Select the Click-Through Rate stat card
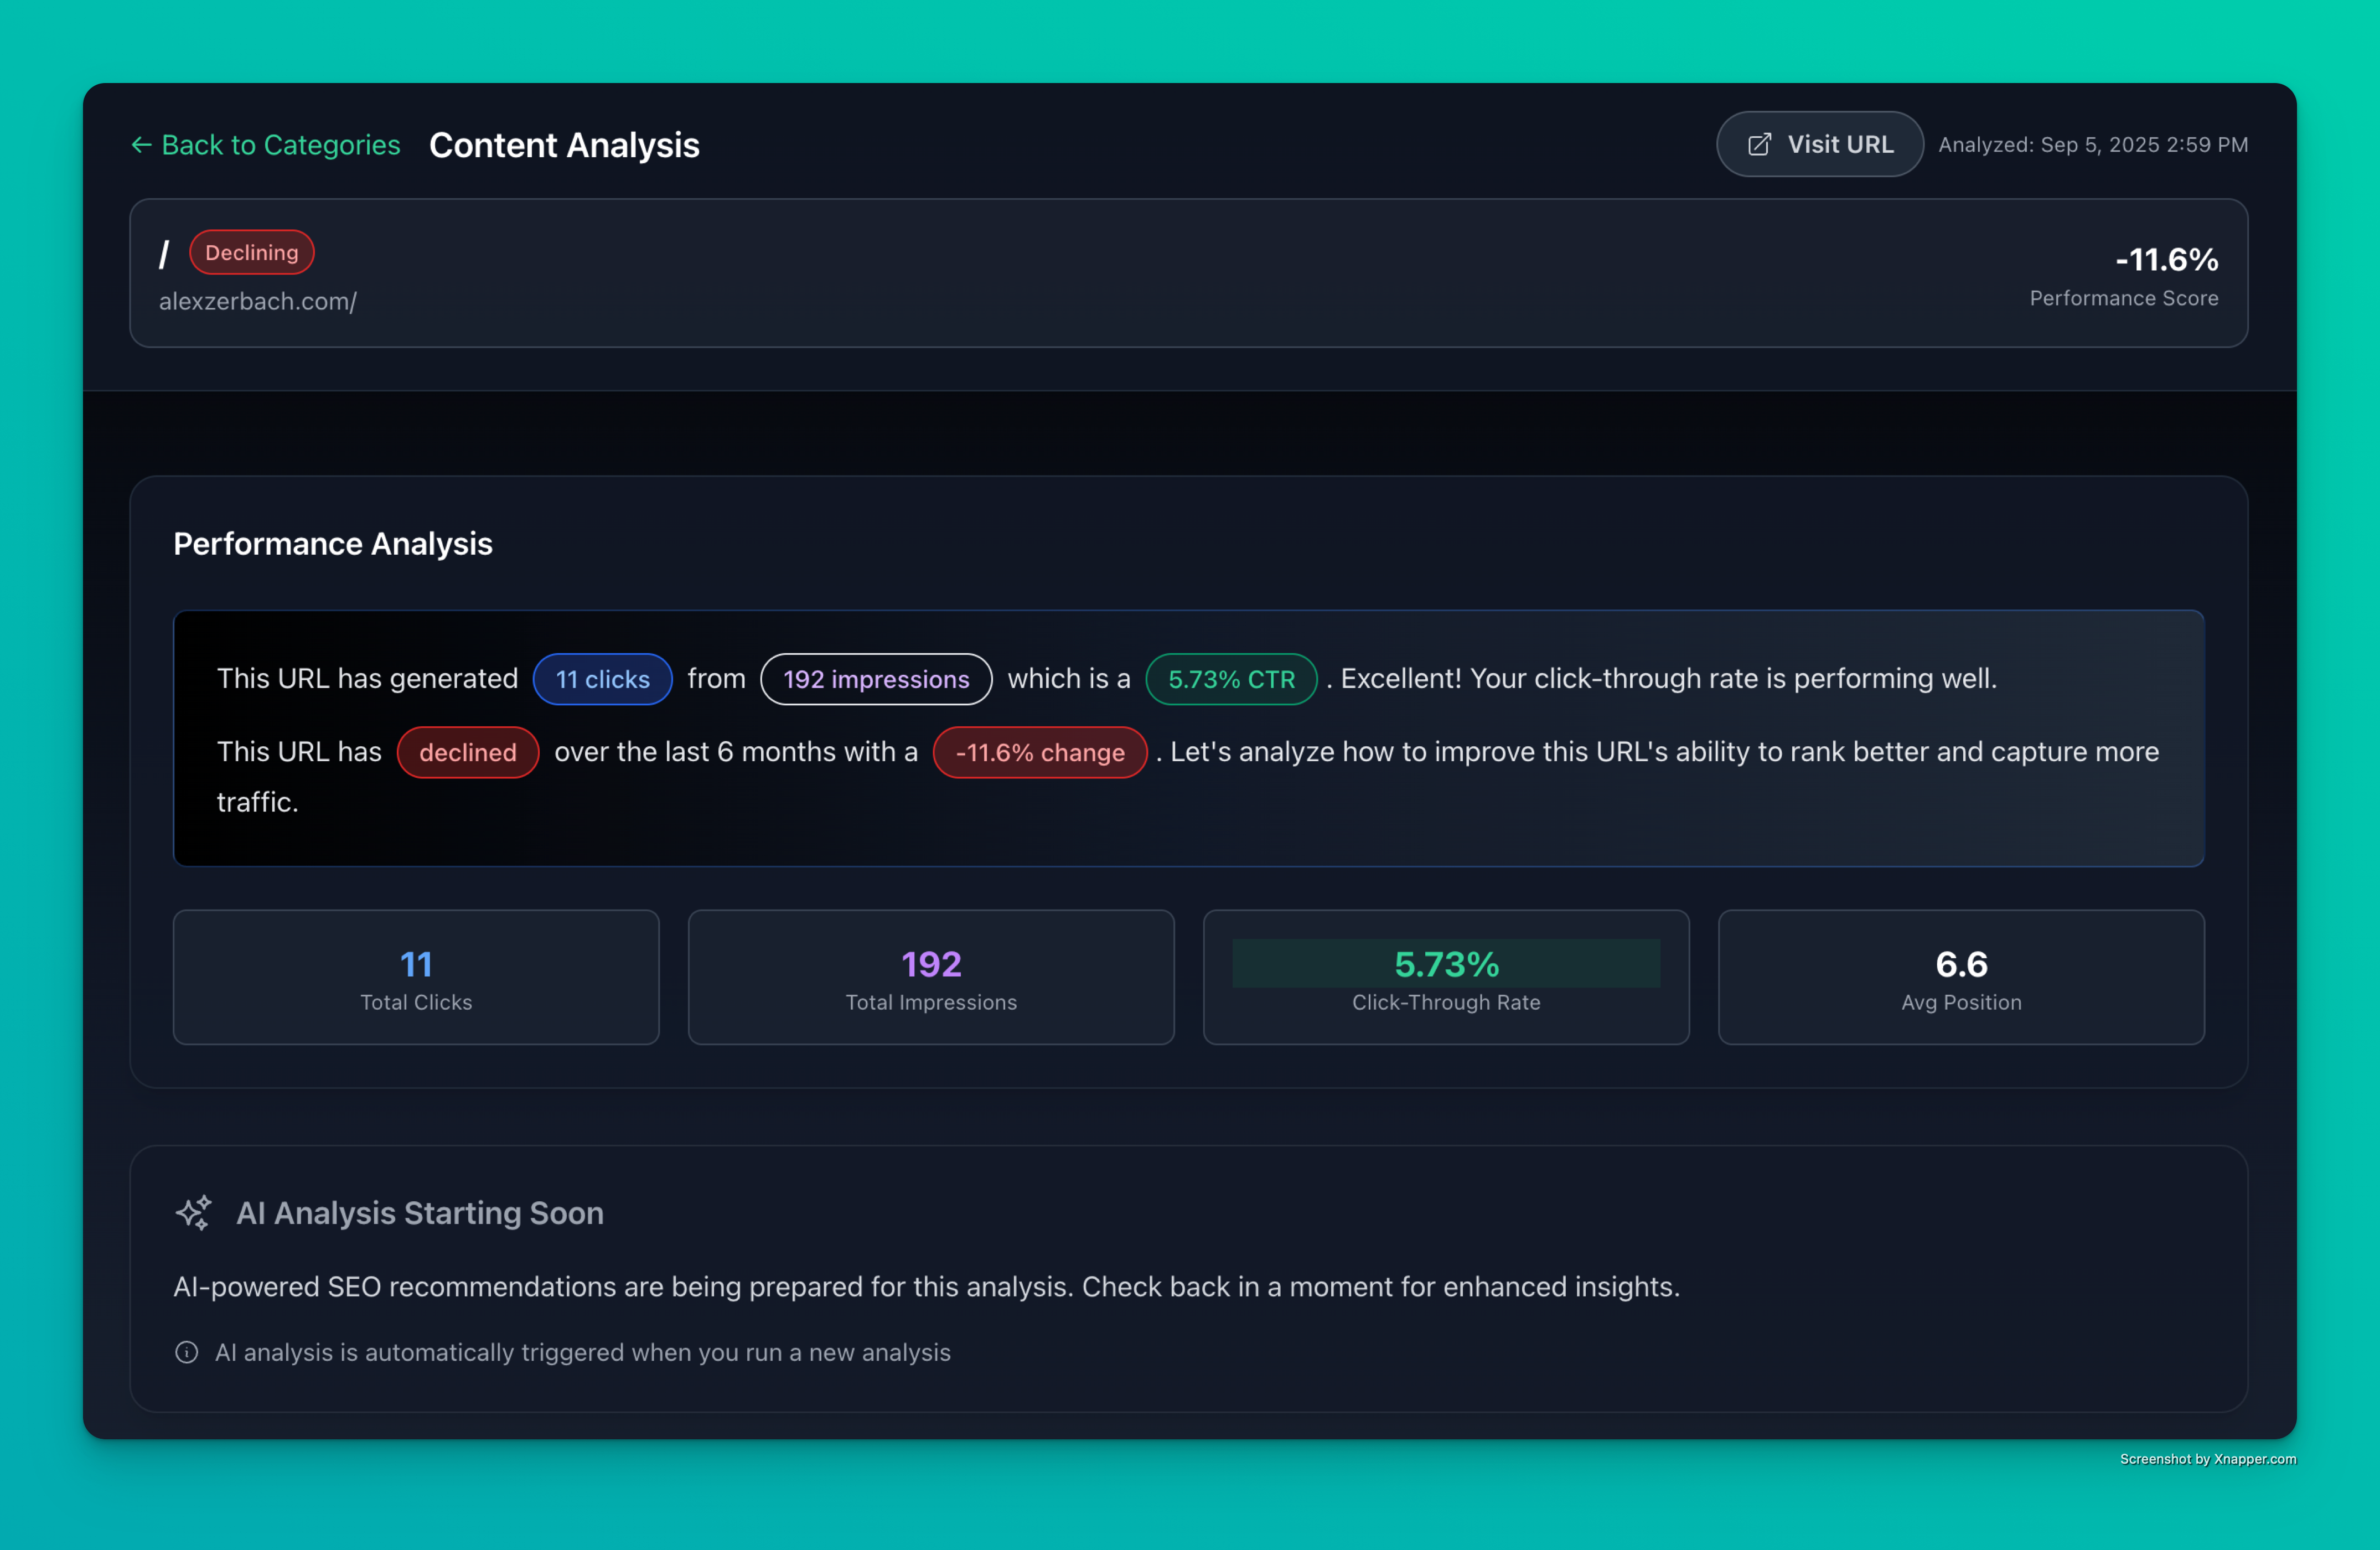The height and width of the screenshot is (1550, 2380). [1445, 977]
